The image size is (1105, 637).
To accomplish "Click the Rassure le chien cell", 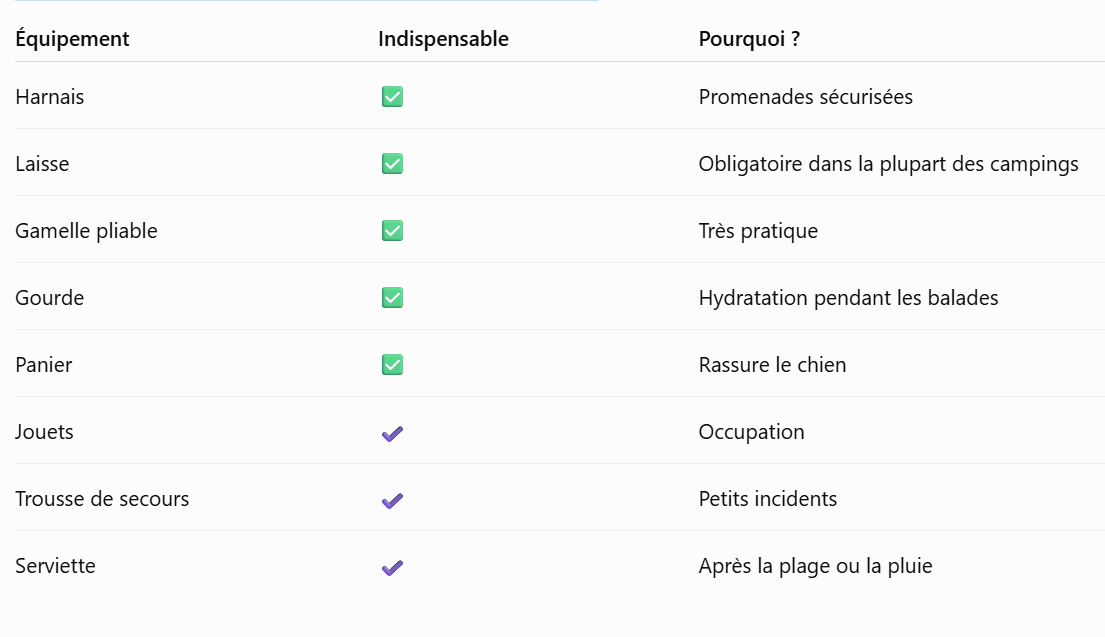I will coord(772,364).
